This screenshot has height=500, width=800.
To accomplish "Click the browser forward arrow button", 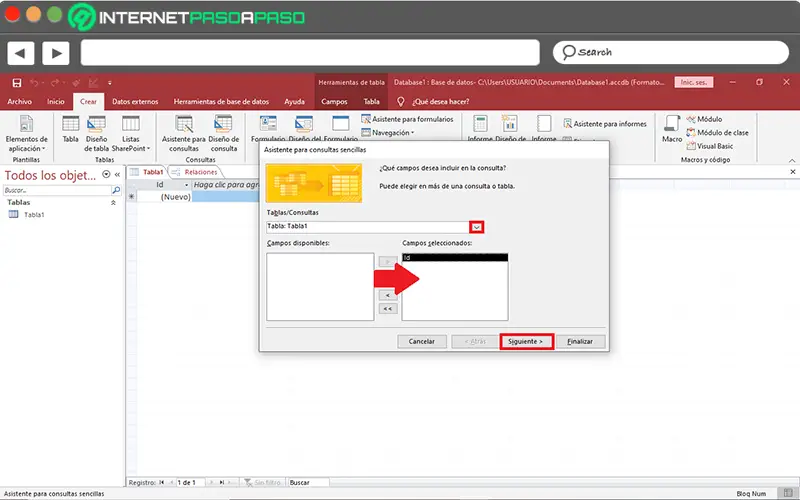I will click(56, 53).
